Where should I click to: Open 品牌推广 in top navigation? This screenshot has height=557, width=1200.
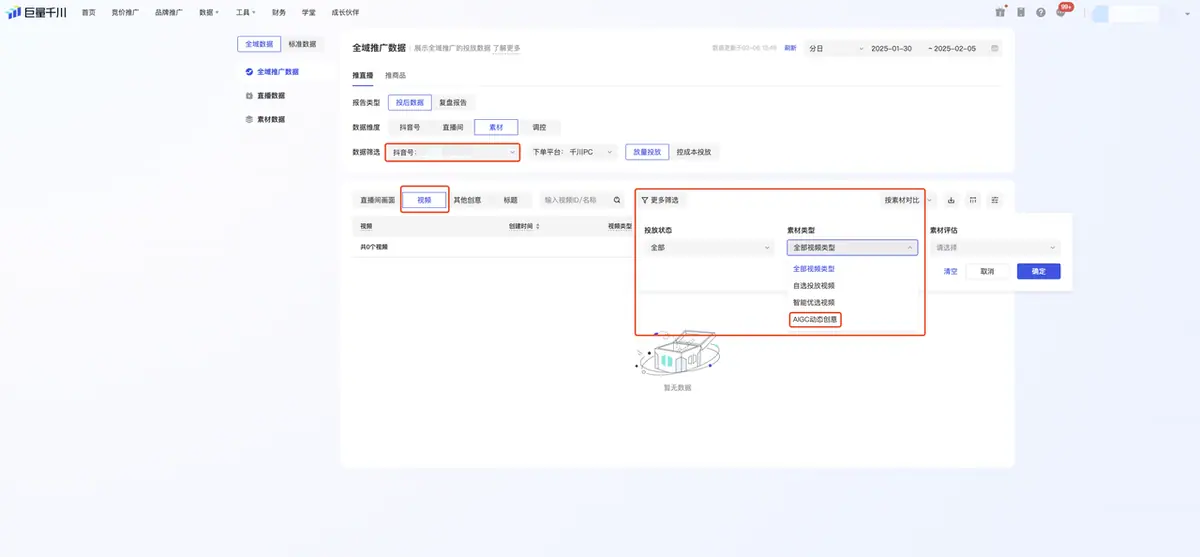[x=169, y=12]
